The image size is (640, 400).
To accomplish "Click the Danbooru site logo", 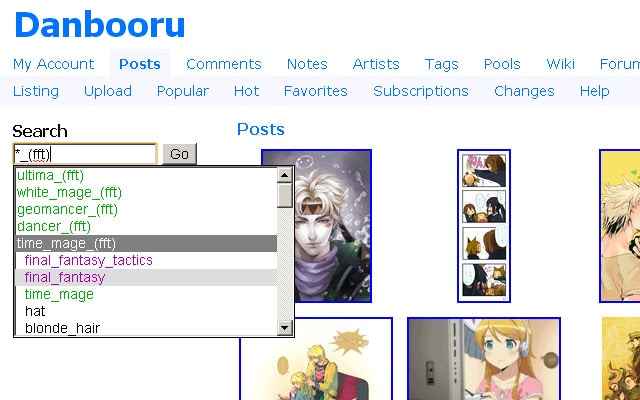I will pos(100,25).
